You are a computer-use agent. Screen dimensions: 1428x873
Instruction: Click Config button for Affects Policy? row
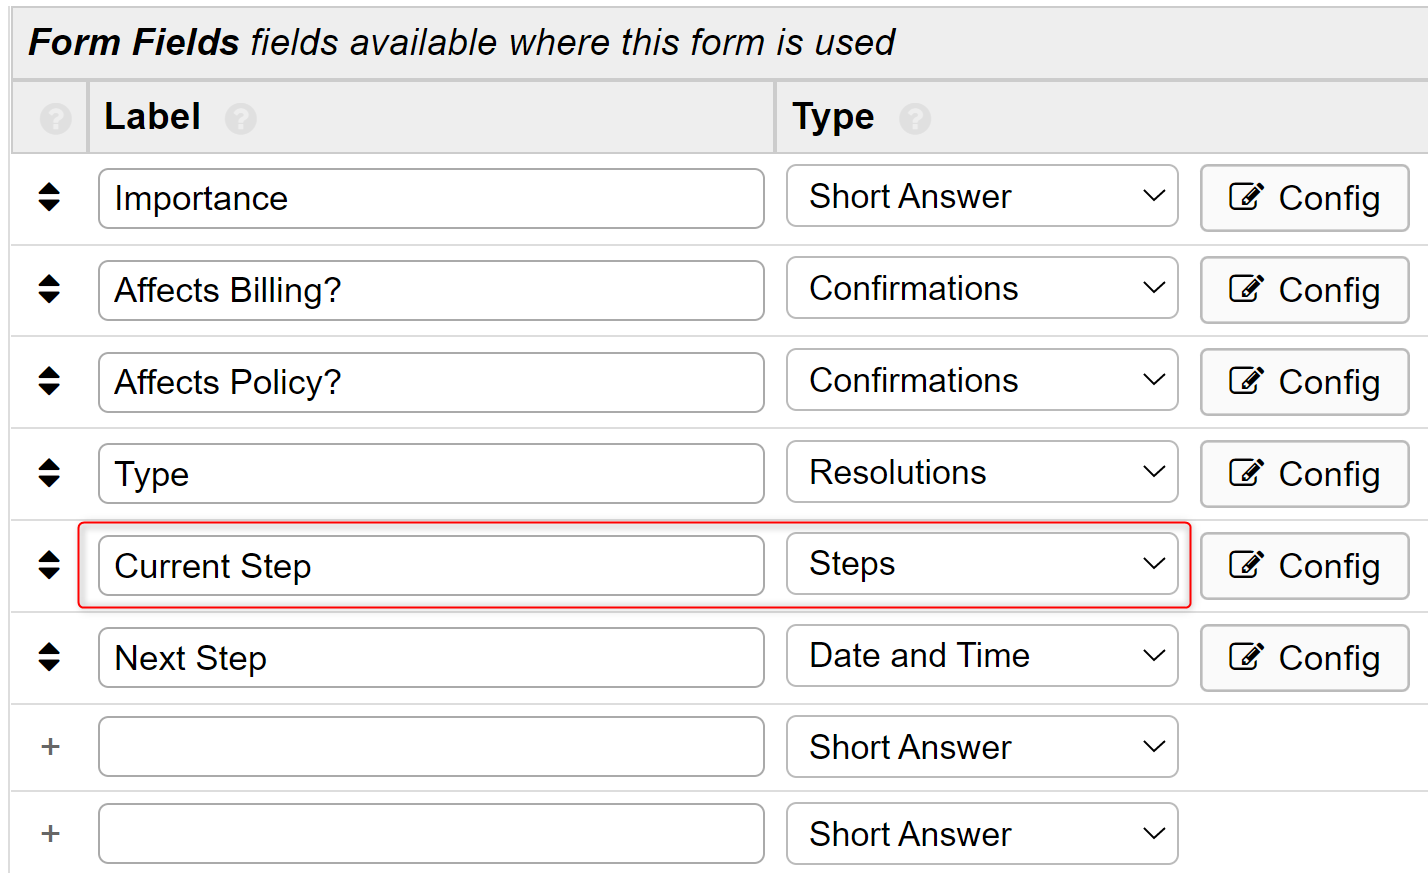pos(1304,382)
